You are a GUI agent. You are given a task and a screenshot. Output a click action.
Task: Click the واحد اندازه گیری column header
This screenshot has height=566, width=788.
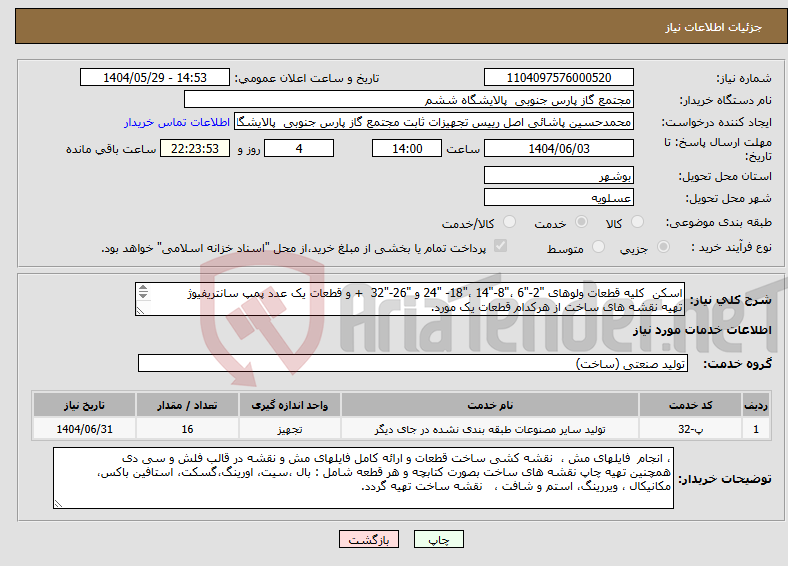click(x=289, y=405)
